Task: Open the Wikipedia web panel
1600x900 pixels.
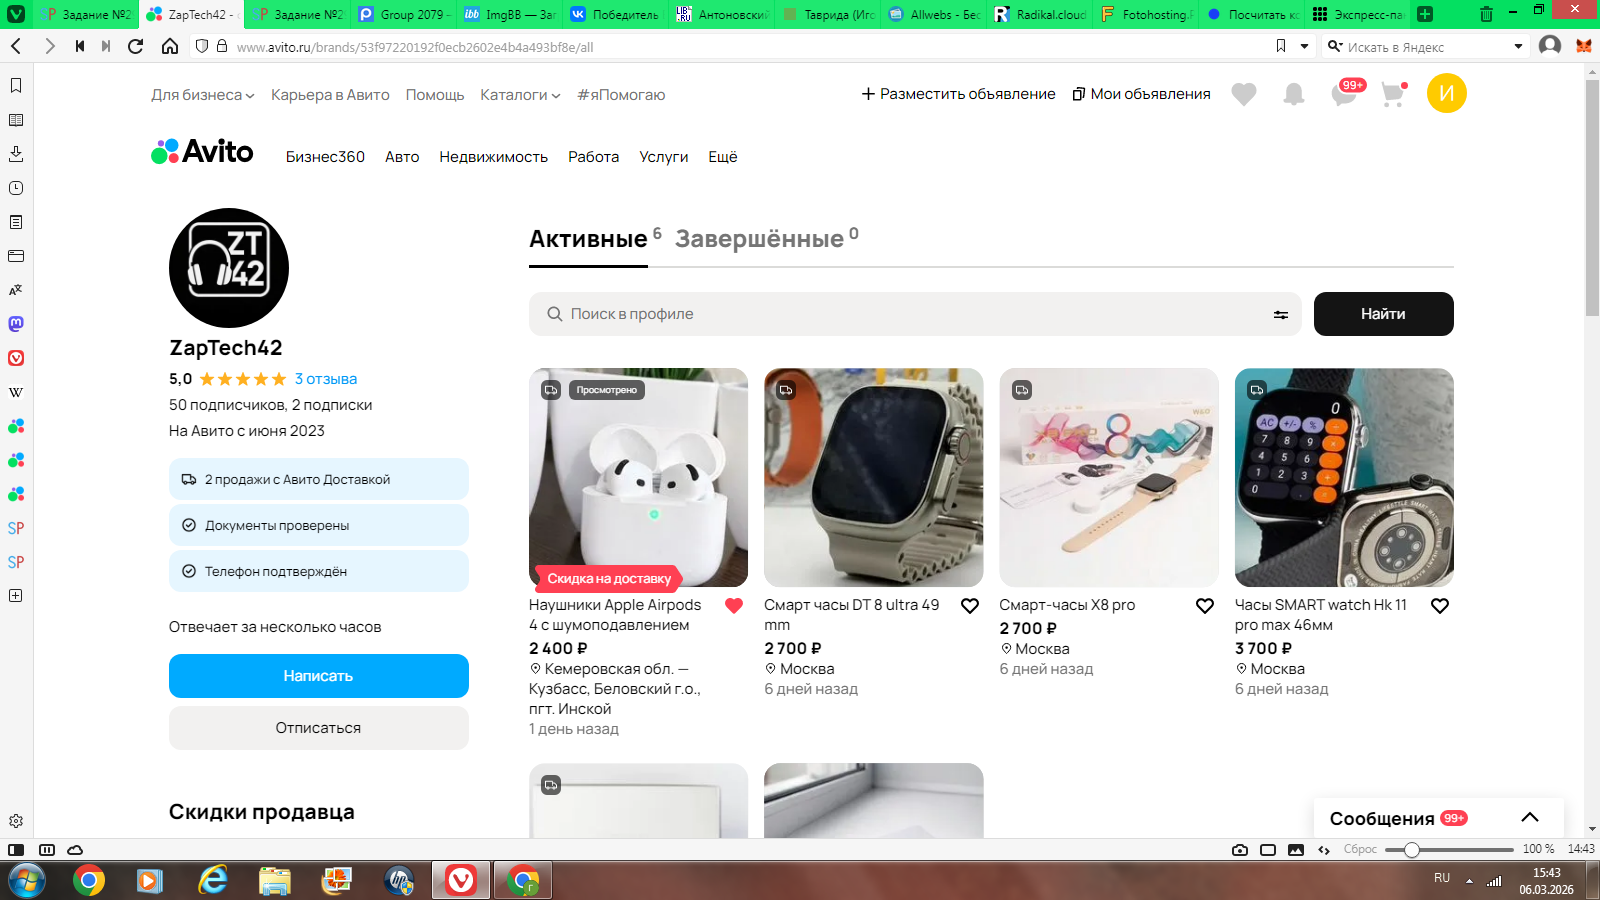Action: [x=16, y=392]
